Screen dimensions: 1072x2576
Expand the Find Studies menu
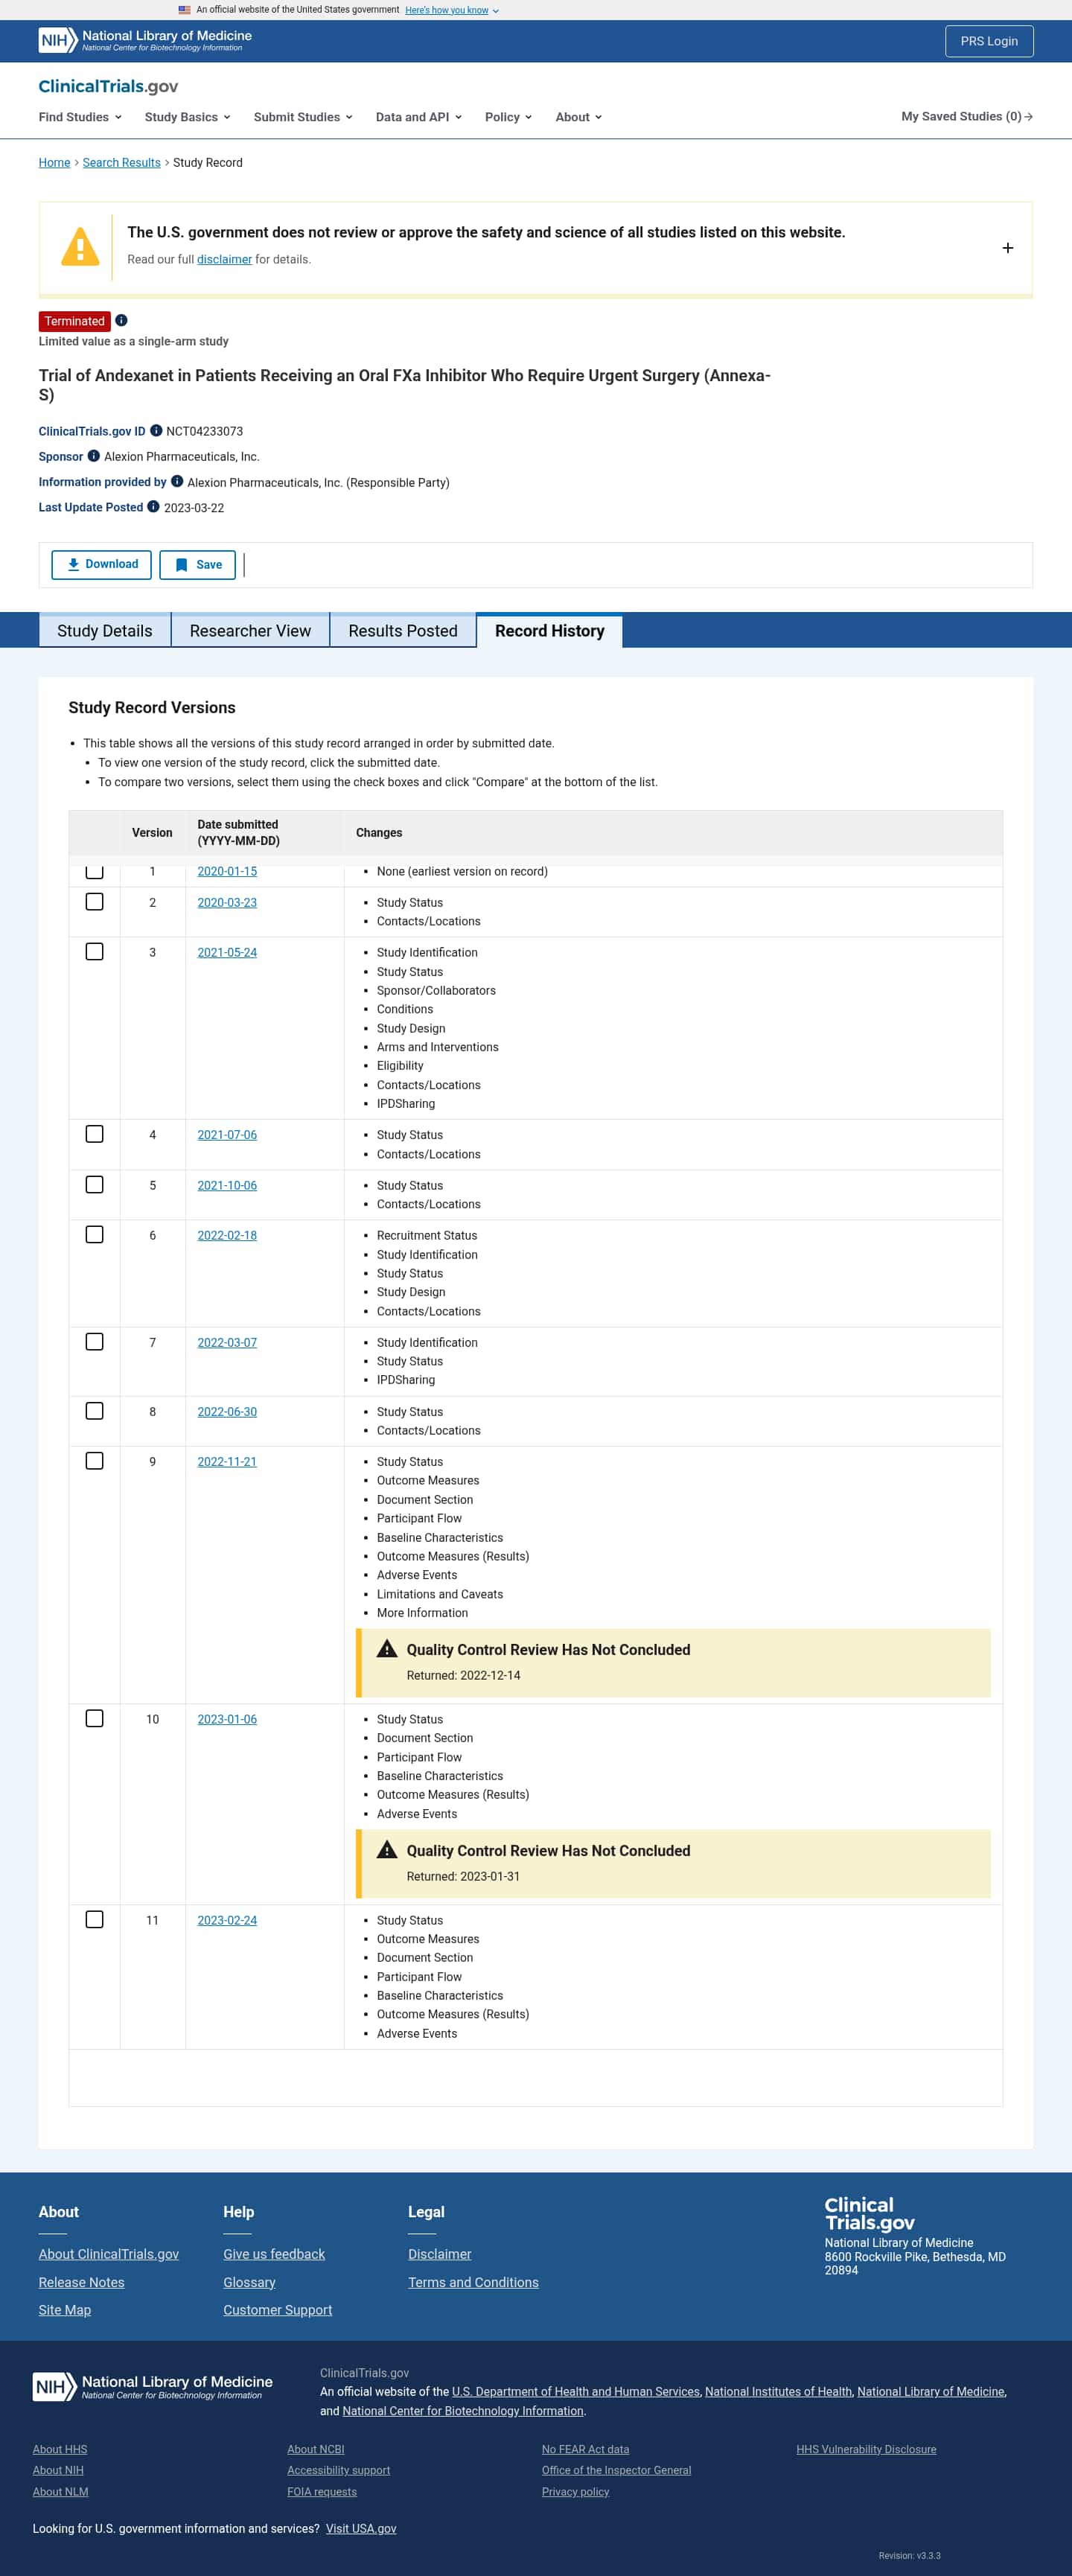click(80, 117)
